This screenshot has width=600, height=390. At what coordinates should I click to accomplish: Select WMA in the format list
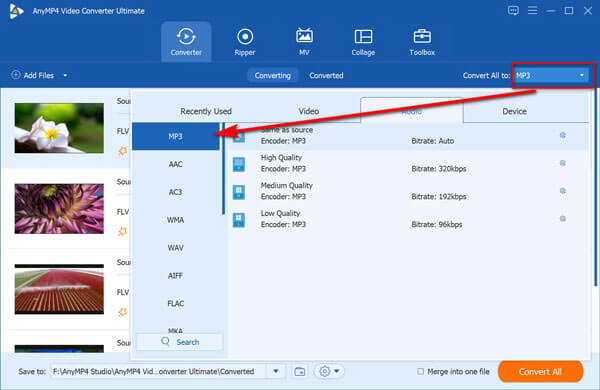click(x=176, y=220)
